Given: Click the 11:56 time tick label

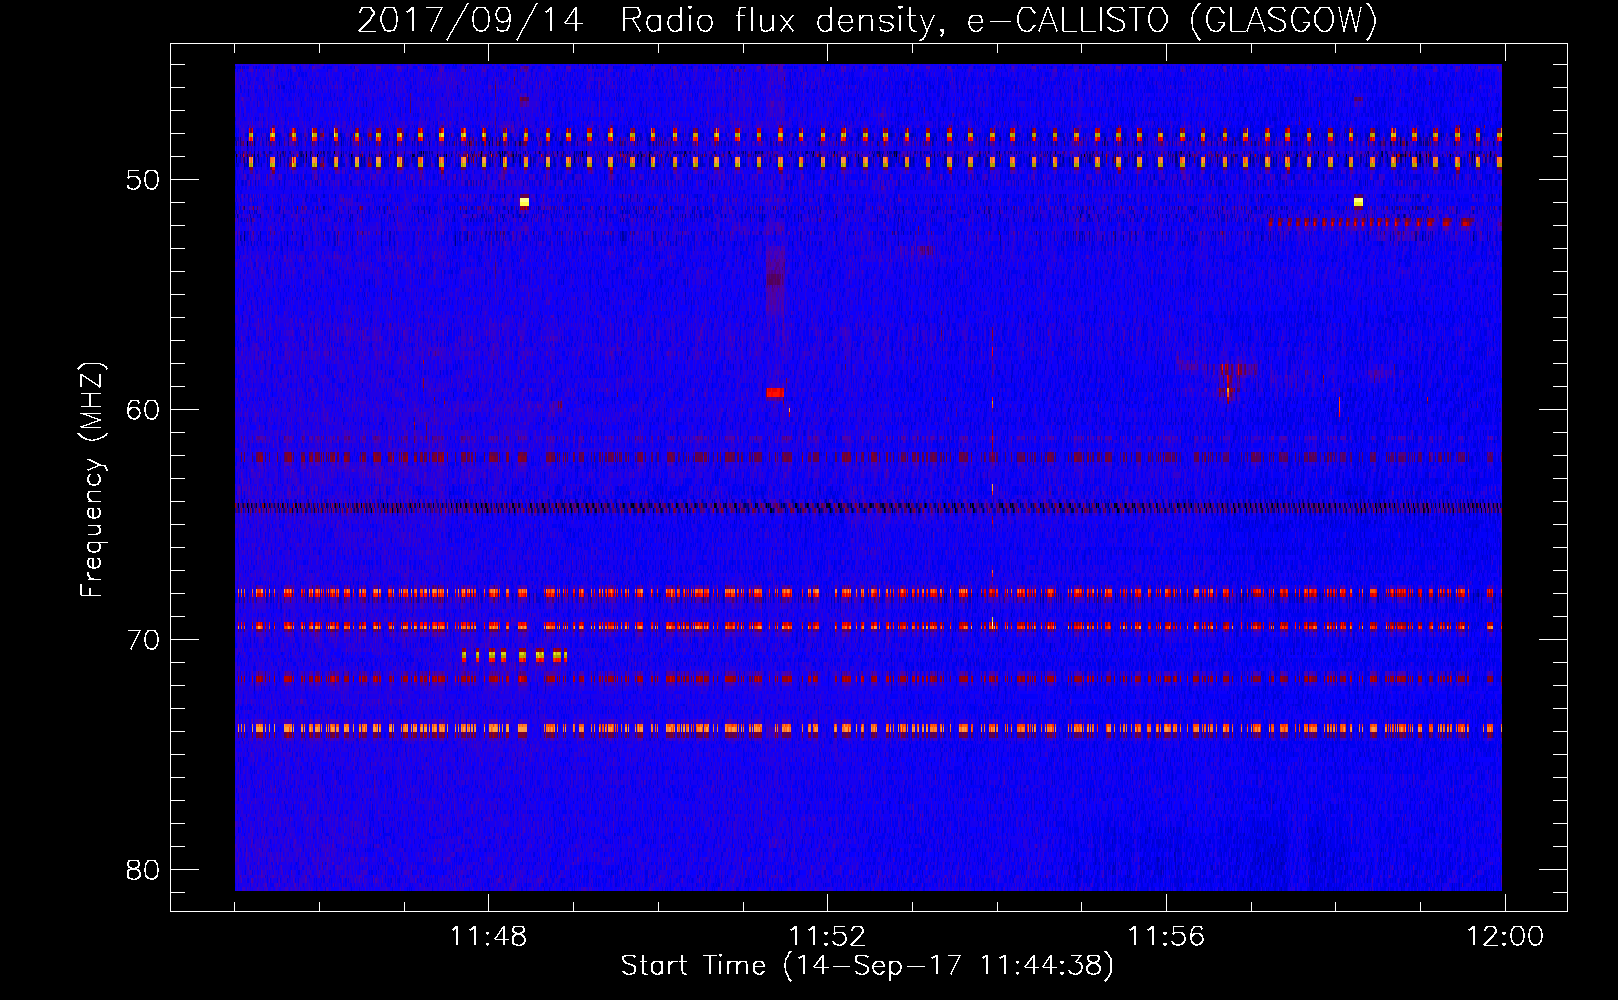Looking at the screenshot, I should point(1166,937).
